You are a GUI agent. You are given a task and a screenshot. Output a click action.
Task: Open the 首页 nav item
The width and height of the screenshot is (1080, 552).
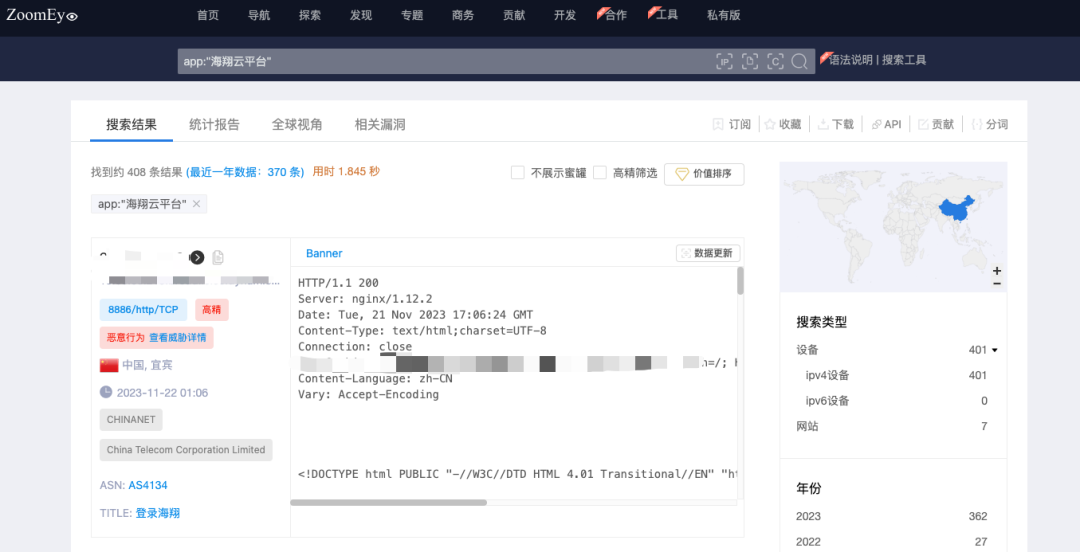208,15
